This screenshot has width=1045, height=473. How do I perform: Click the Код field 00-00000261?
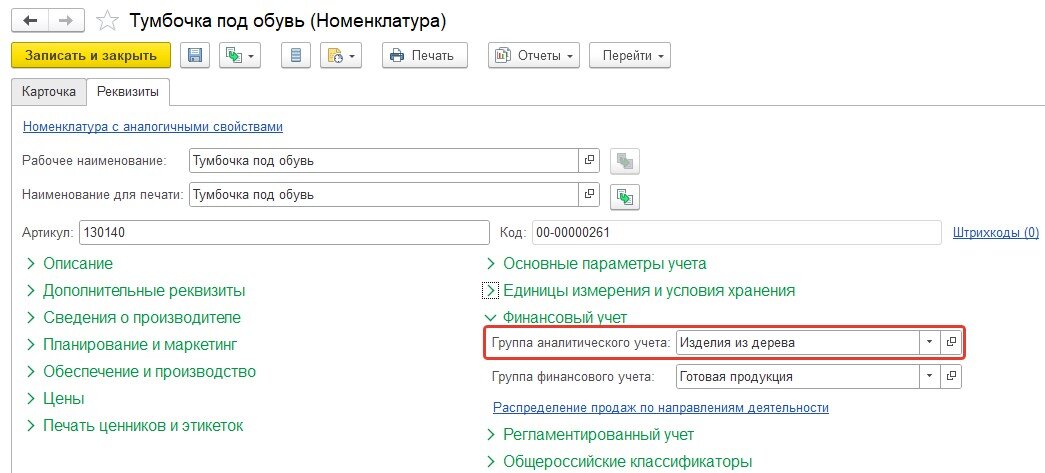[x=736, y=233]
